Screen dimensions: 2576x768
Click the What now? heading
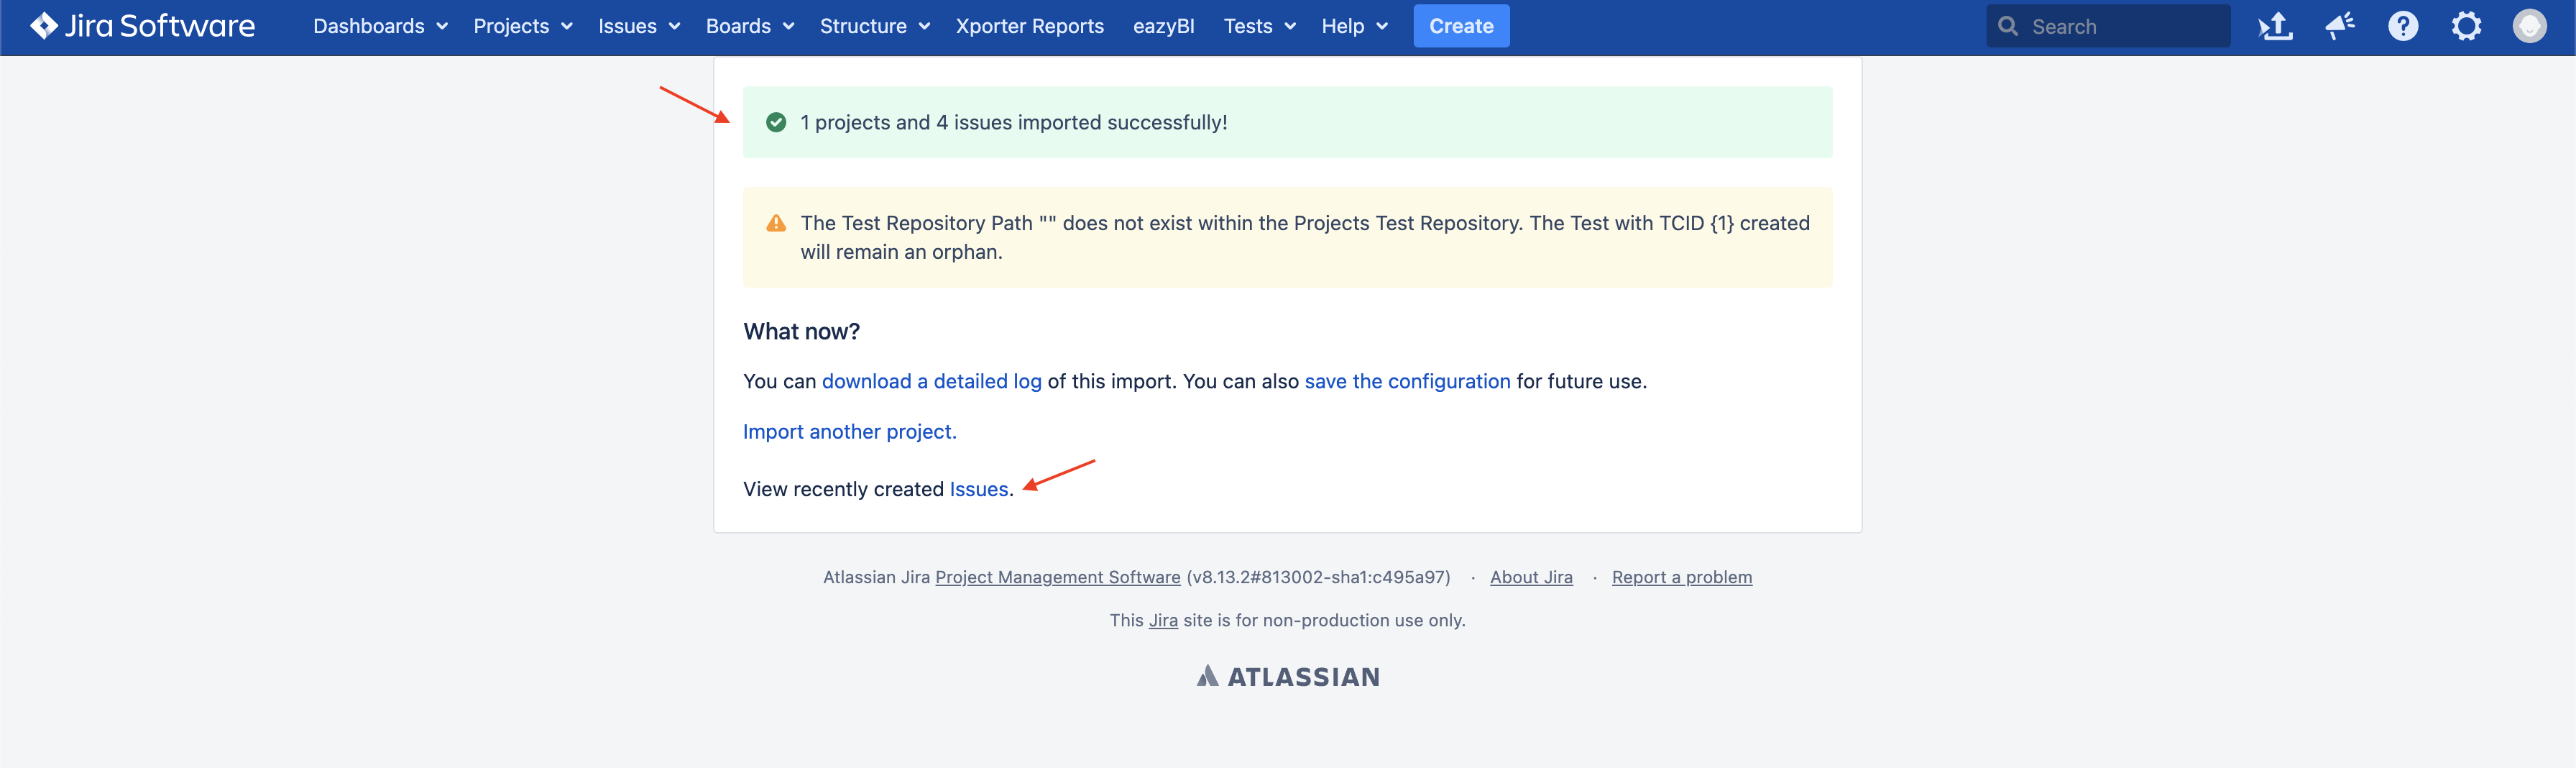[801, 331]
